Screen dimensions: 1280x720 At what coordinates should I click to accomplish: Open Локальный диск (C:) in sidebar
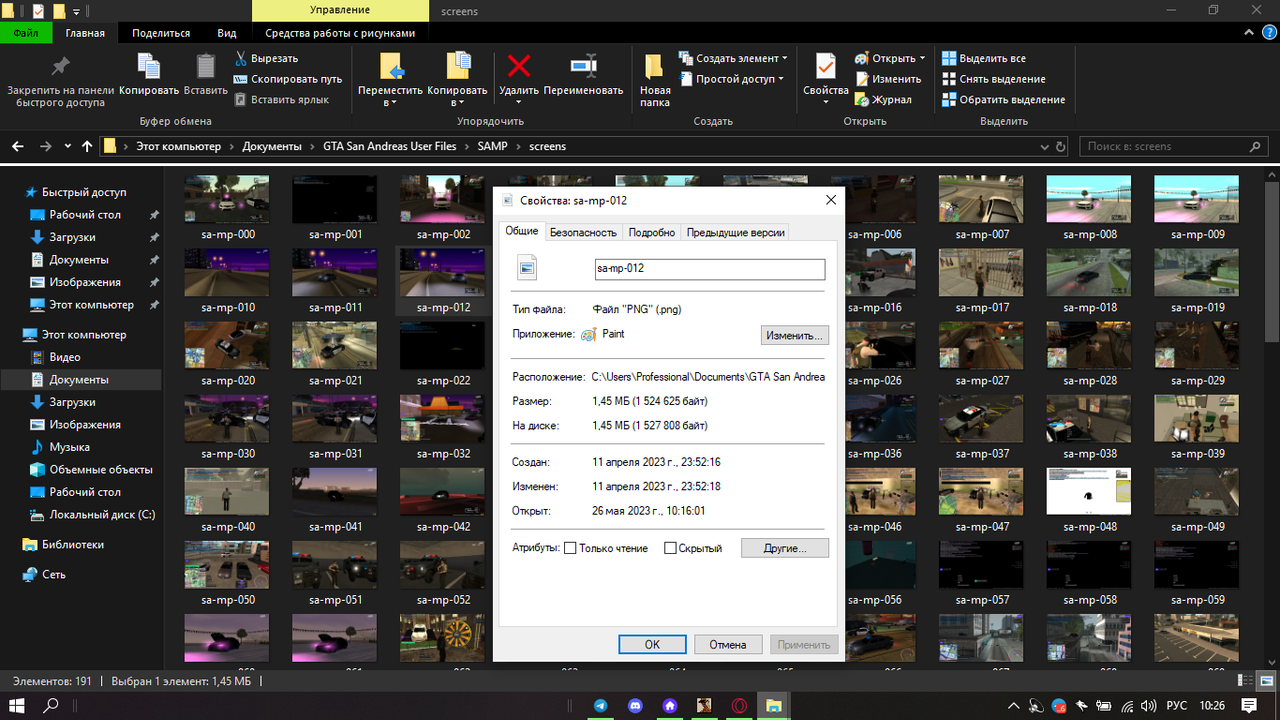point(102,515)
